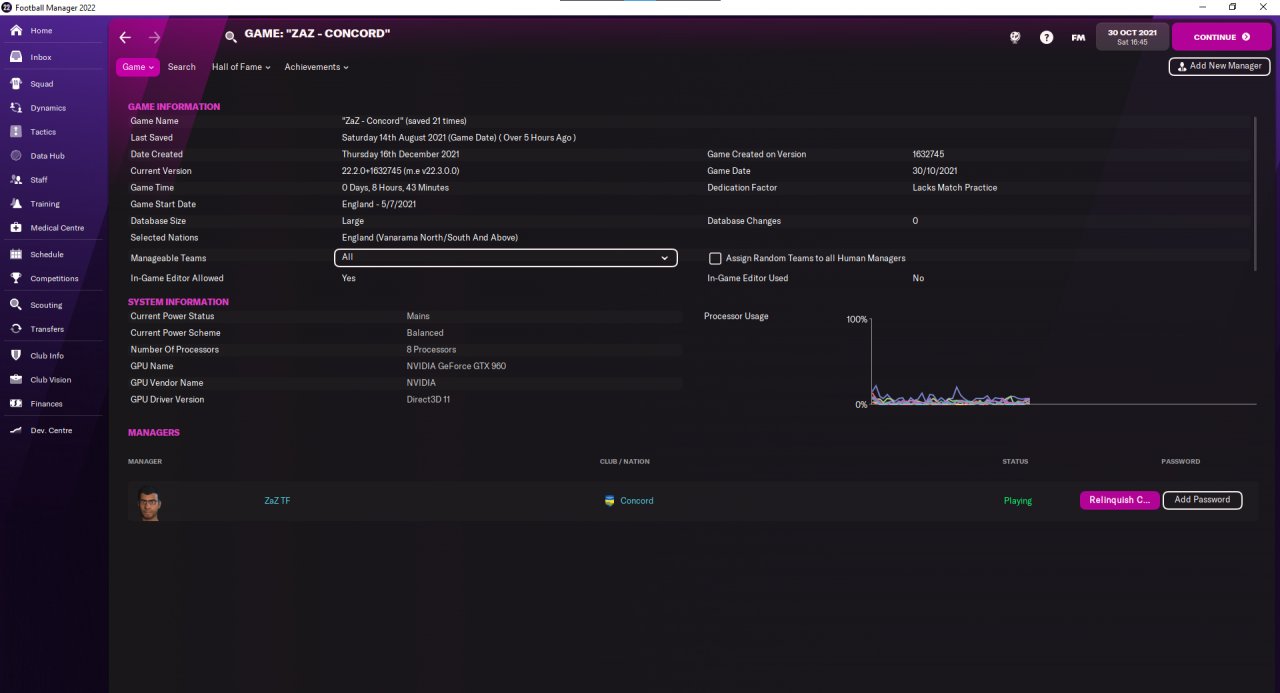
Task: Click the Game Information scrollbar
Action: point(1256,192)
